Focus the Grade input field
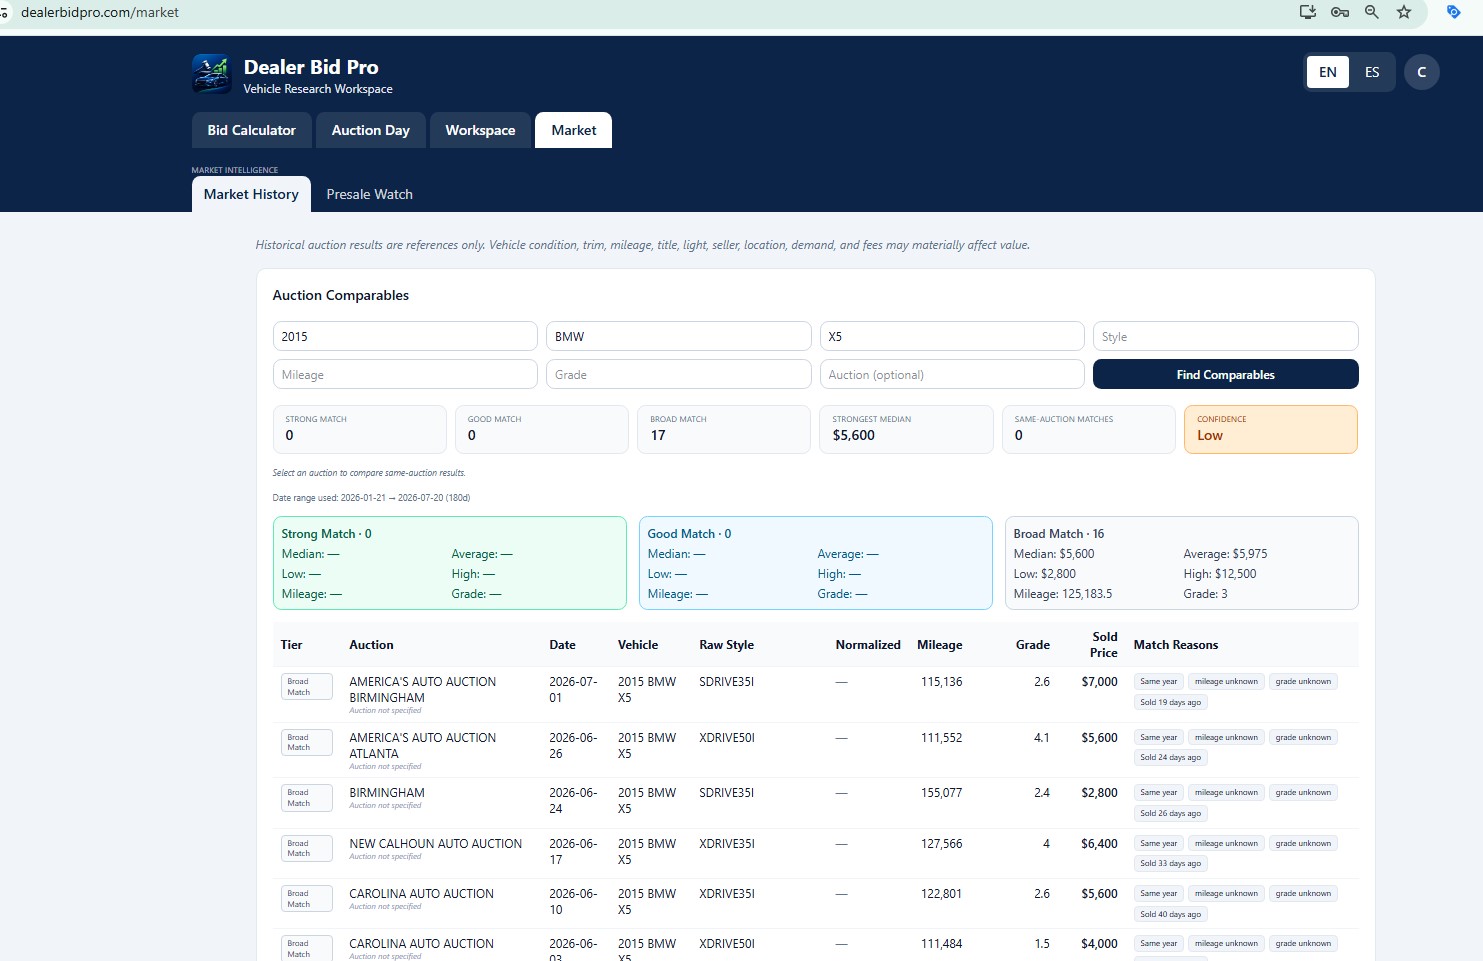The image size is (1483, 961). [x=678, y=374]
